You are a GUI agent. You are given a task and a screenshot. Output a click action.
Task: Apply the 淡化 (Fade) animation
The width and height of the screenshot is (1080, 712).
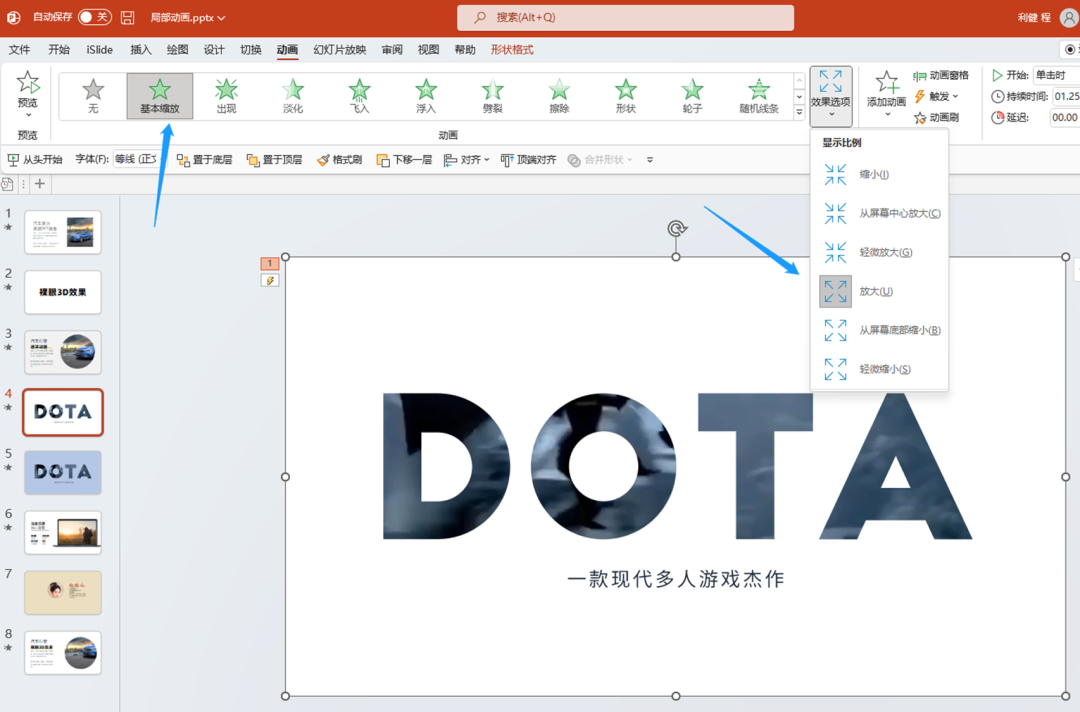(293, 96)
